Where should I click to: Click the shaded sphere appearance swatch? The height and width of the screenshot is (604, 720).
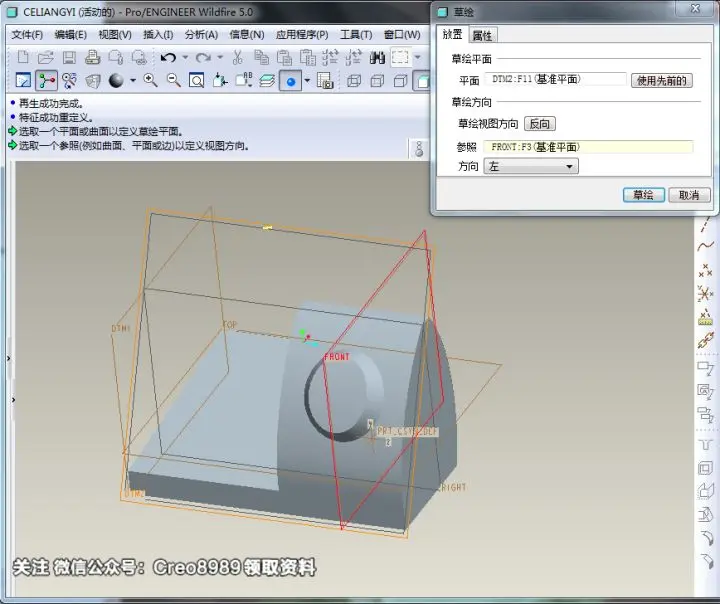[x=116, y=81]
